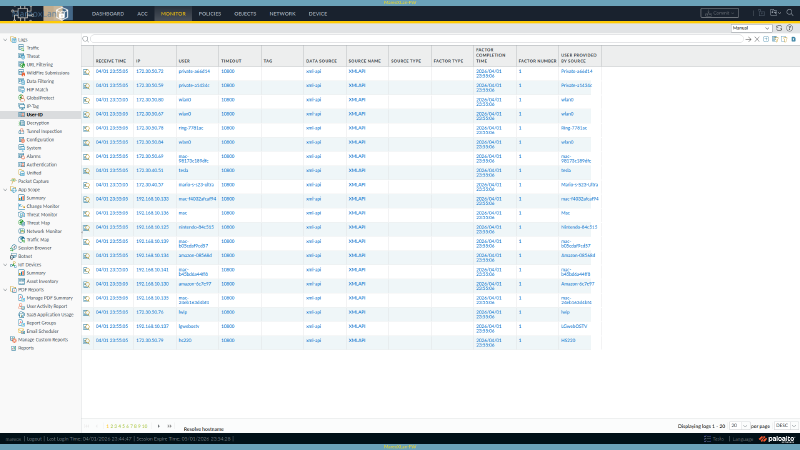Click user 'nintendo-84c515' cell

tap(196, 227)
